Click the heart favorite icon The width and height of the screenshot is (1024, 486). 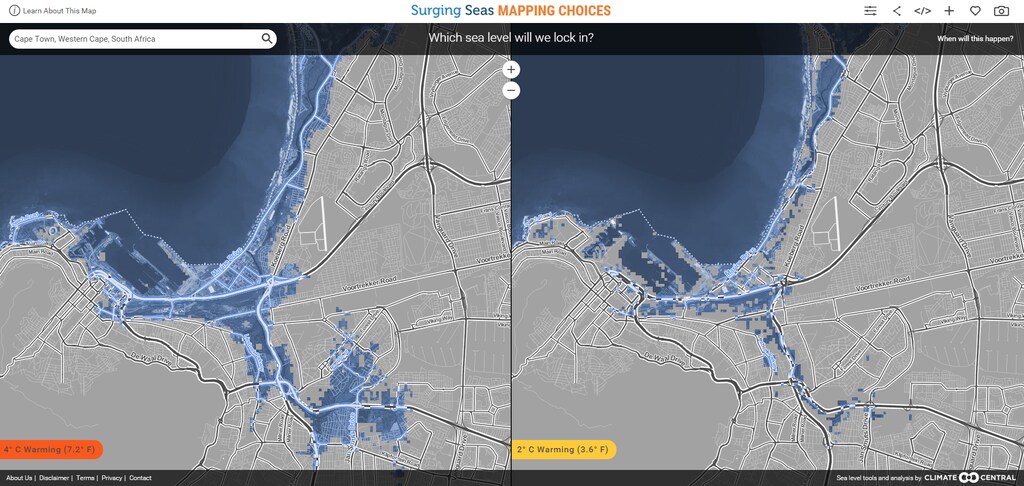point(975,11)
